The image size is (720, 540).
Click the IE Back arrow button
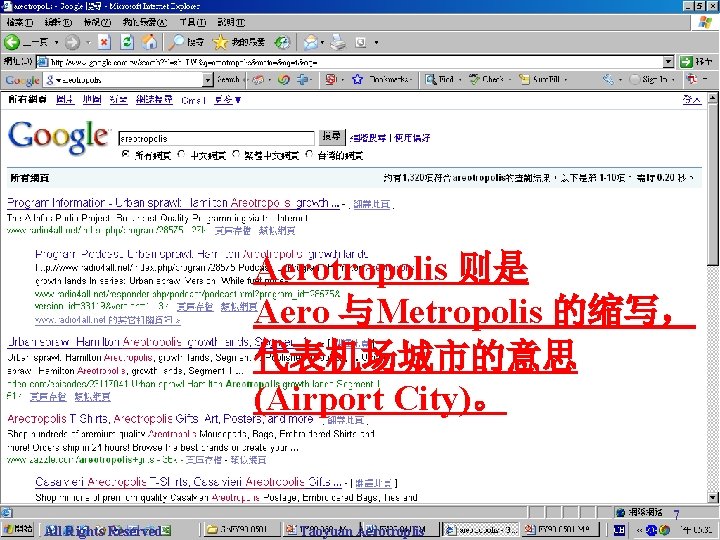pyautogui.click(x=12, y=42)
